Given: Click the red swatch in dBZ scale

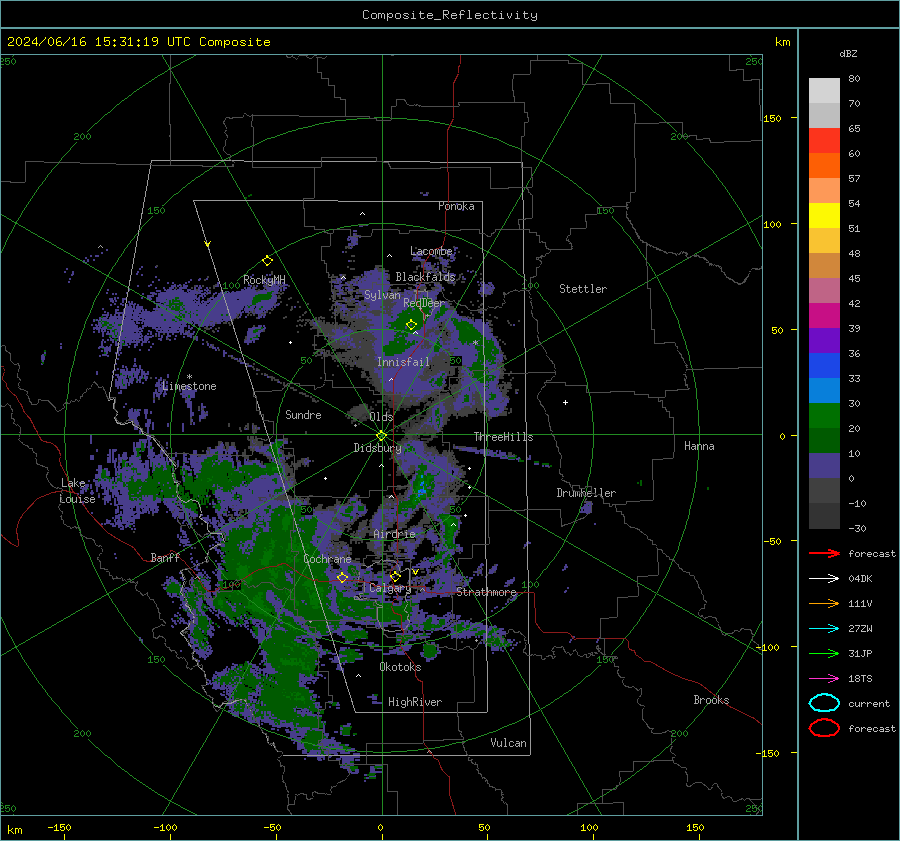Looking at the screenshot, I should pyautogui.click(x=824, y=140).
